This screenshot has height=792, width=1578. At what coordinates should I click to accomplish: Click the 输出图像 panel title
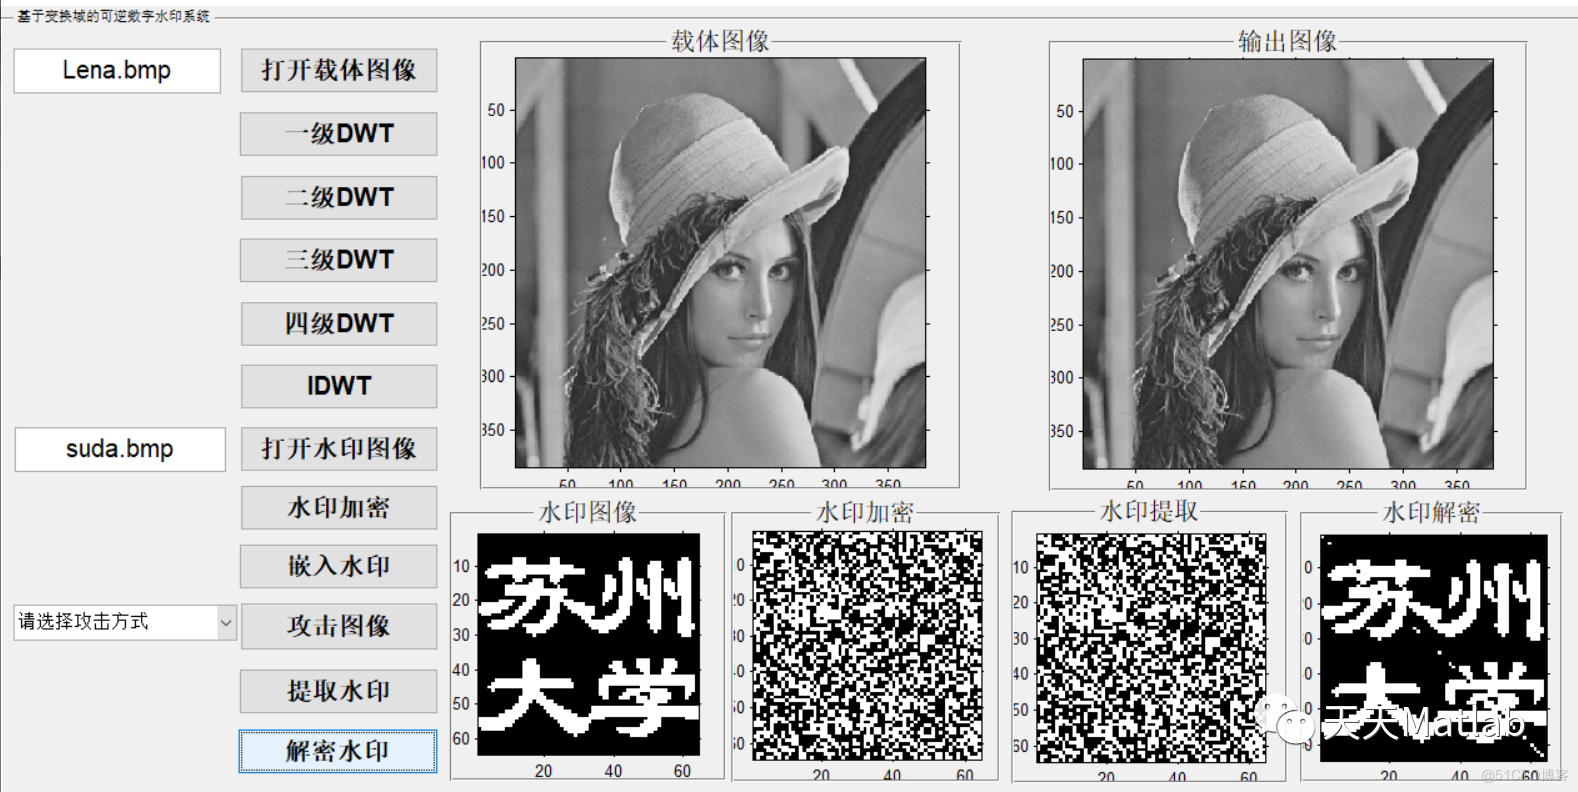click(1288, 41)
